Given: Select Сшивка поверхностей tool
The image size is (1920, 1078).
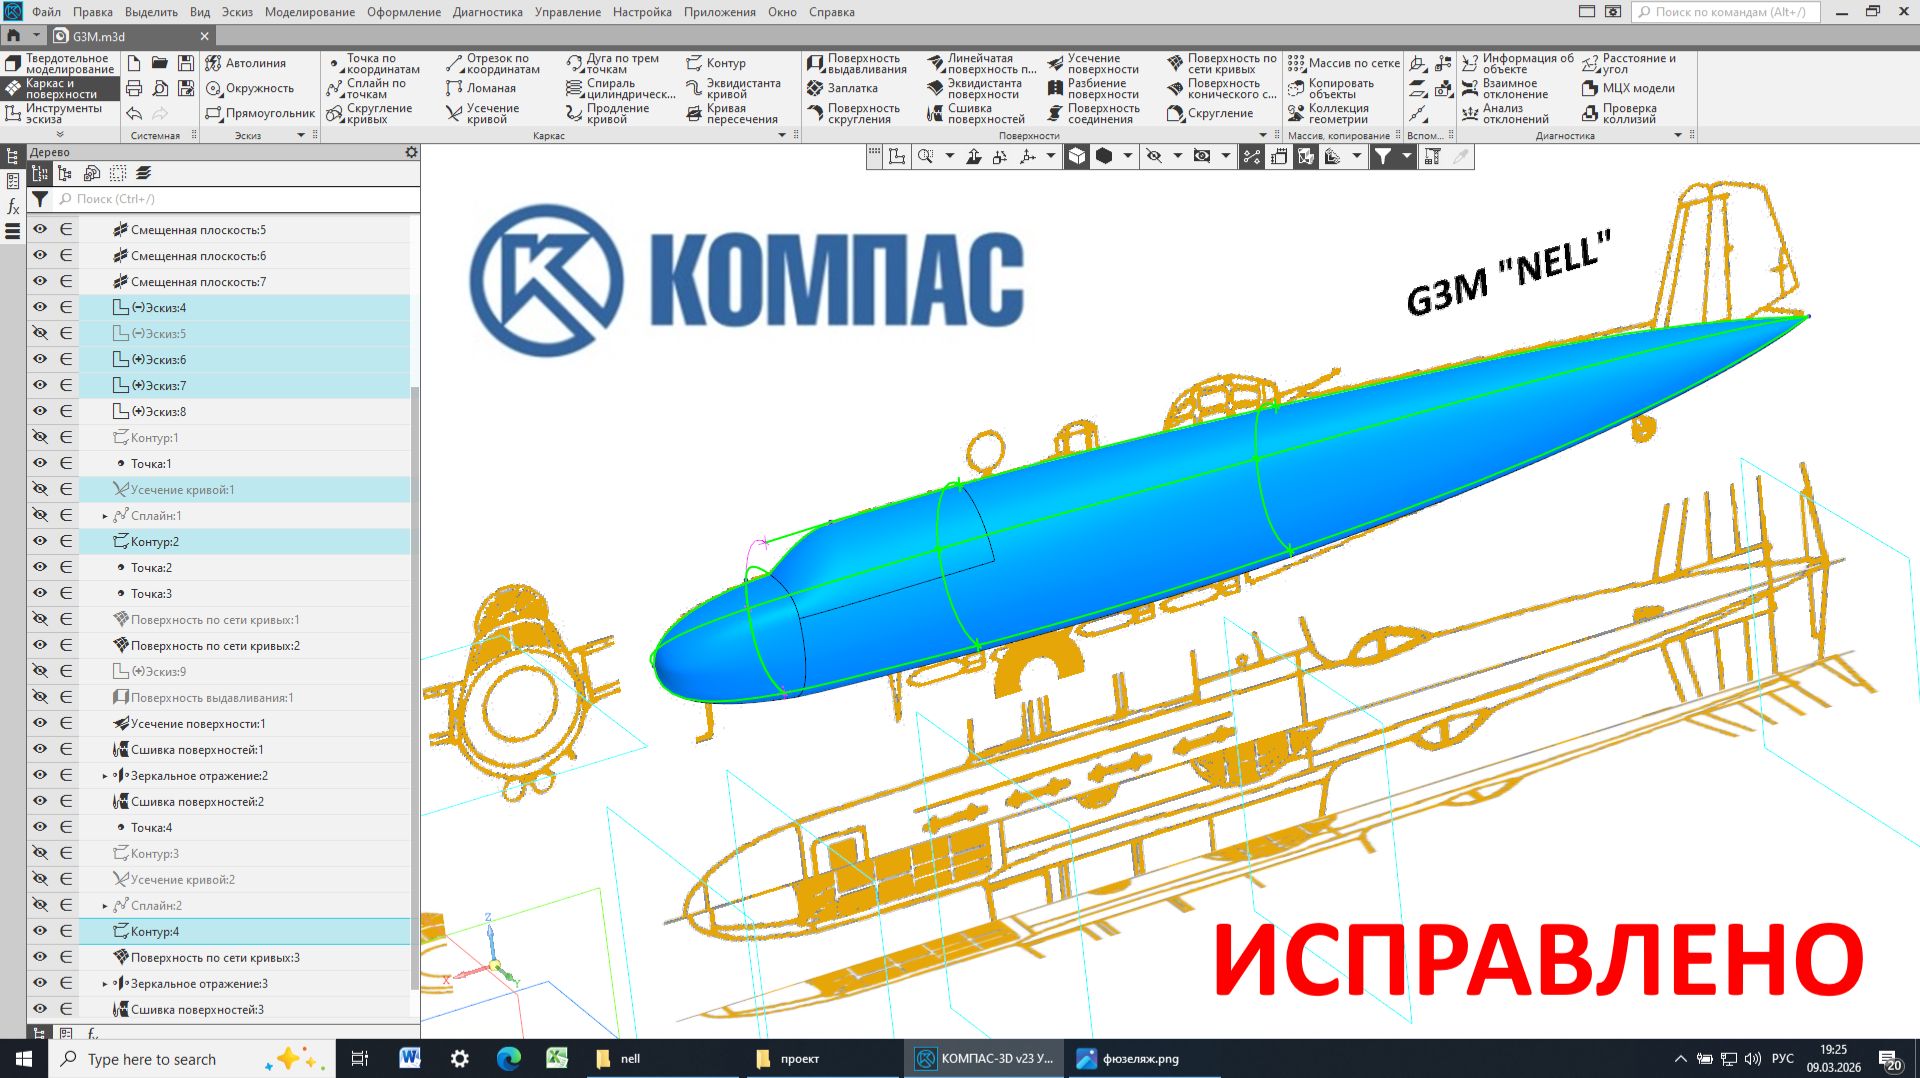Looking at the screenshot, I should click(976, 113).
